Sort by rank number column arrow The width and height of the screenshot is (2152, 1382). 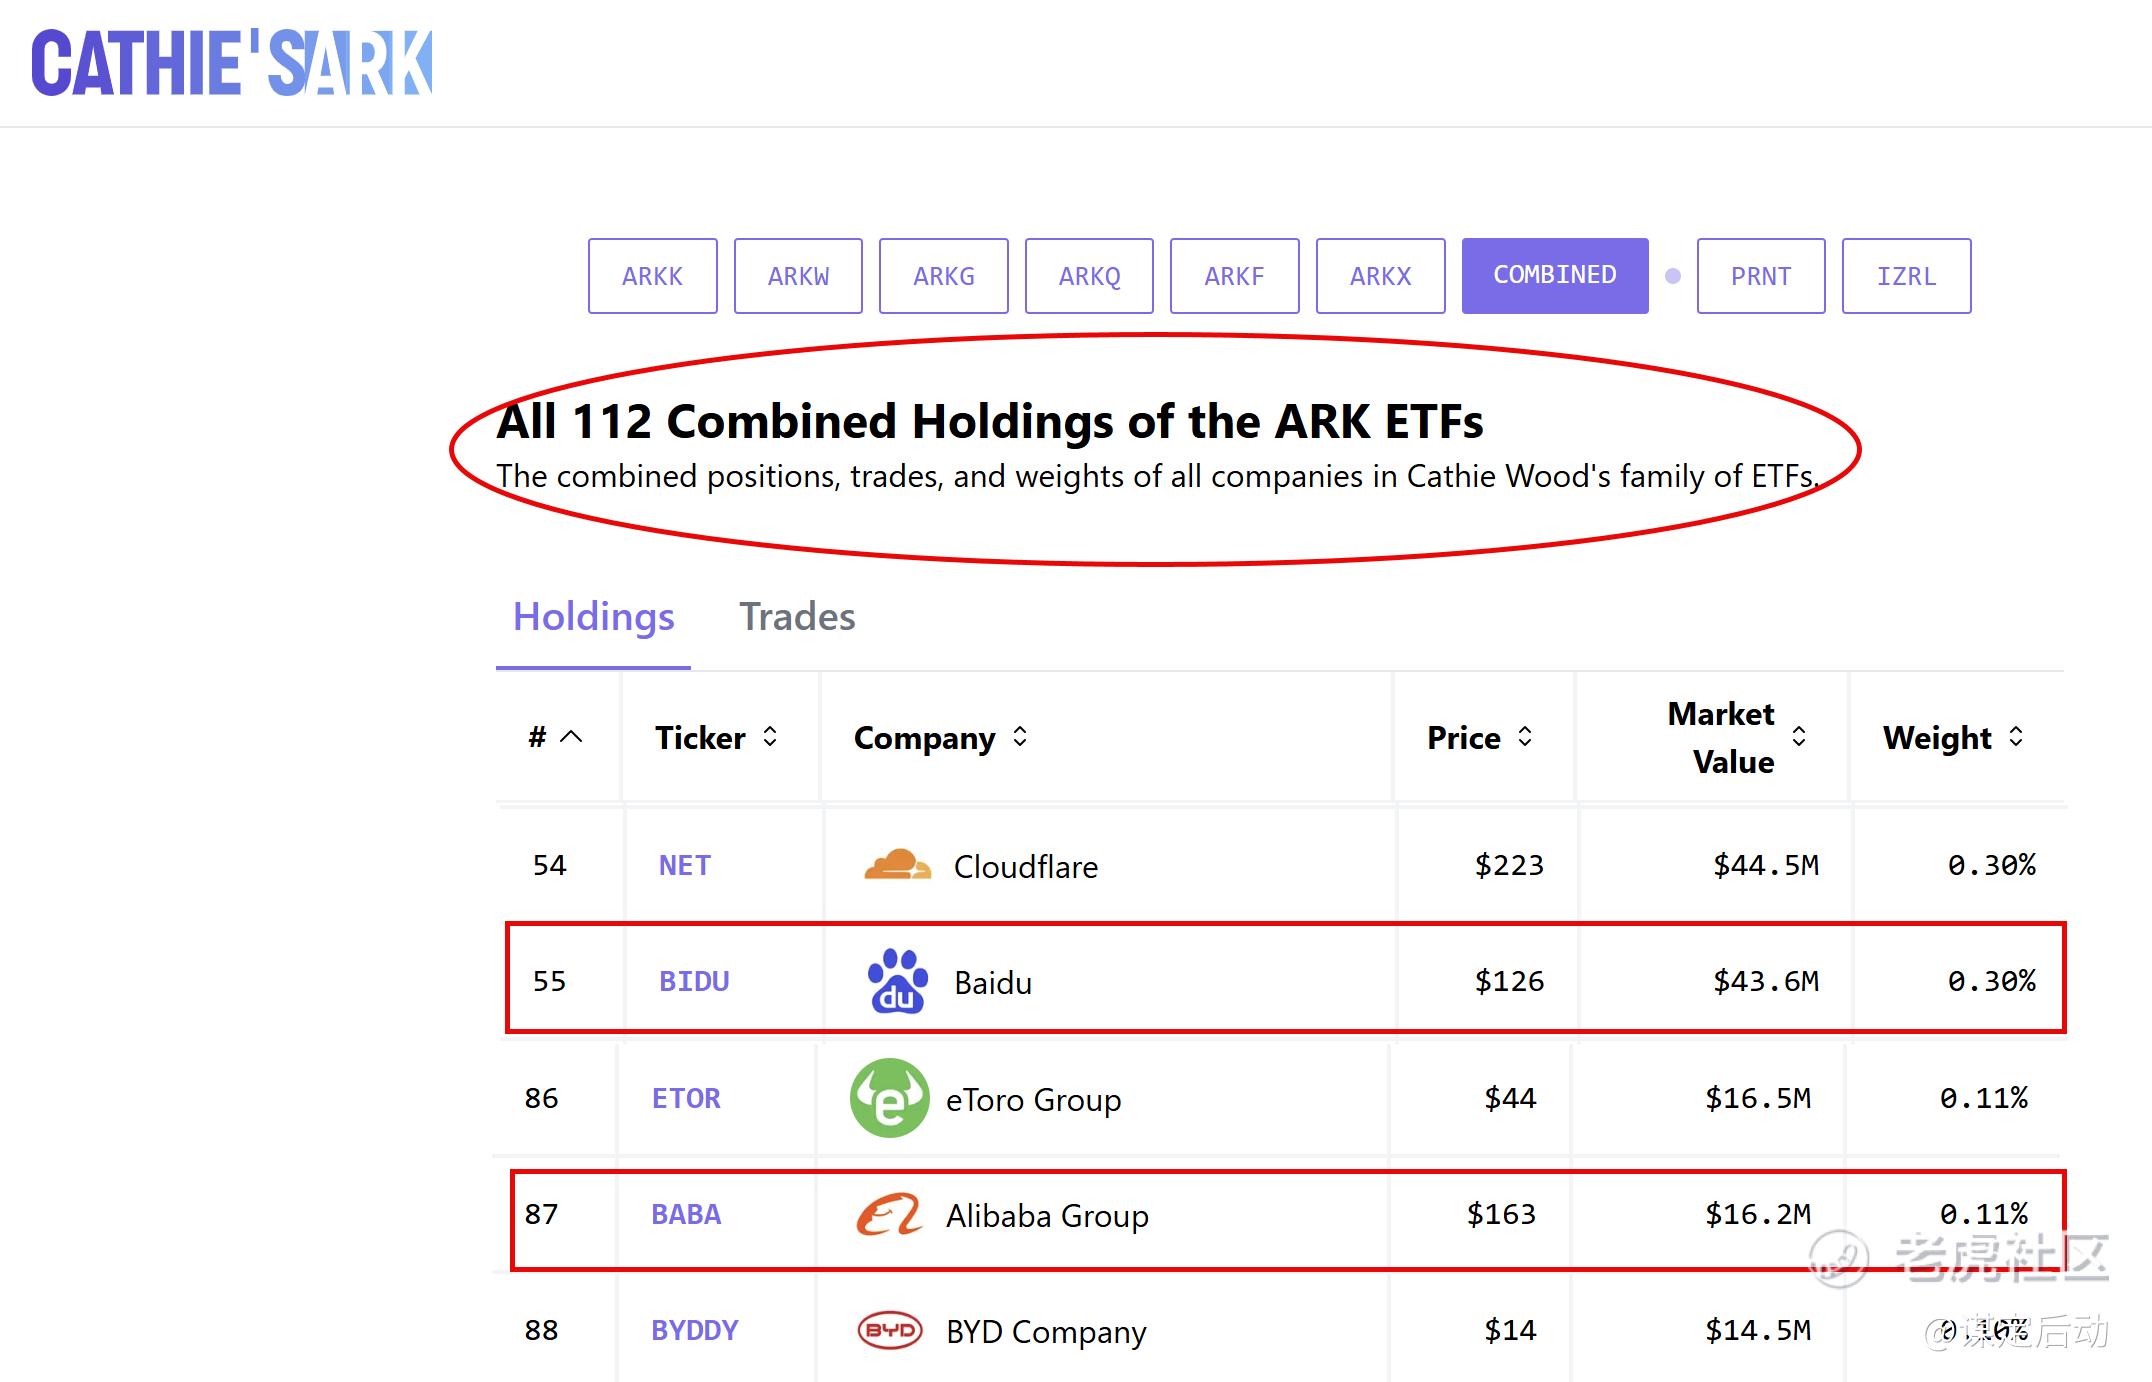pyautogui.click(x=571, y=737)
